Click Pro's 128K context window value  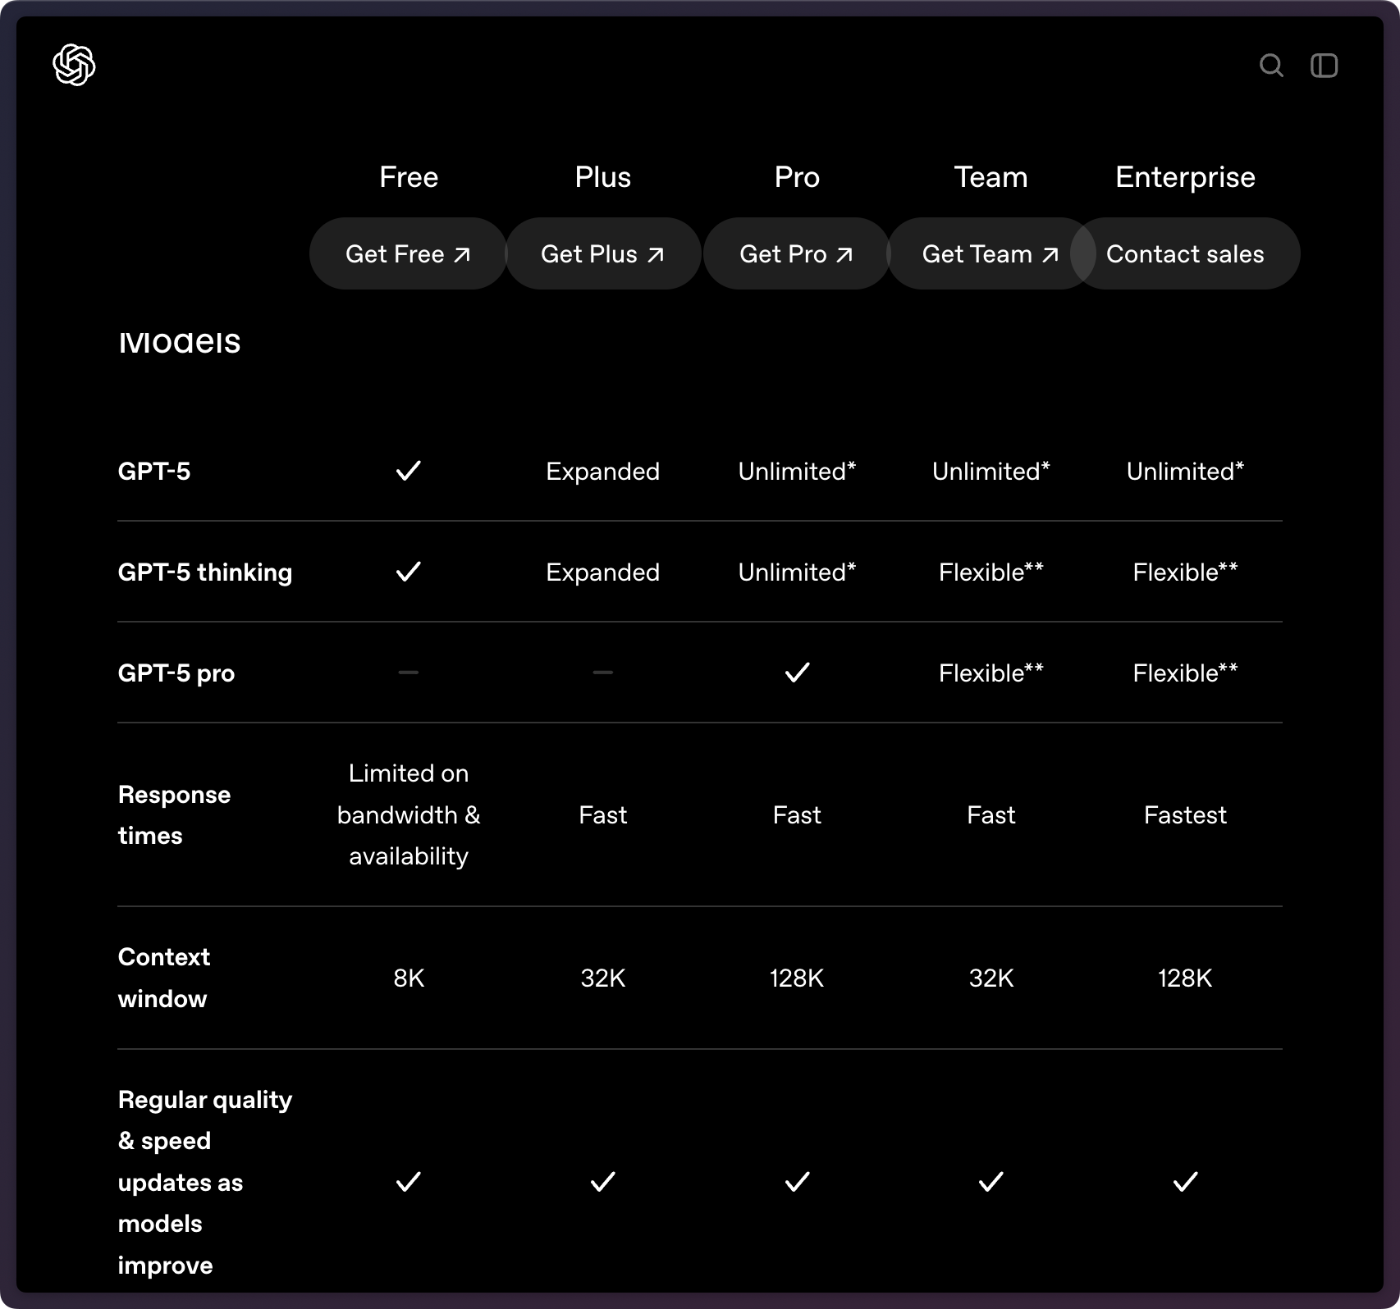click(797, 978)
